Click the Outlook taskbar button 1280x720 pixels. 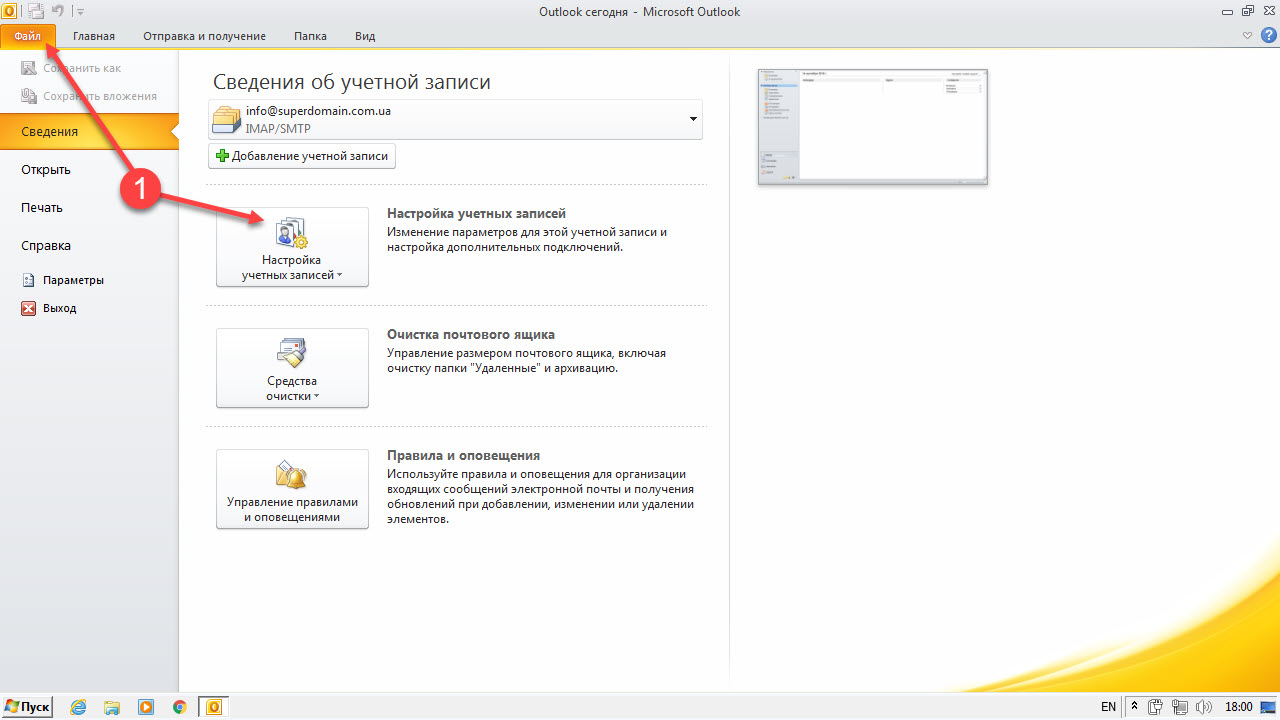213,707
